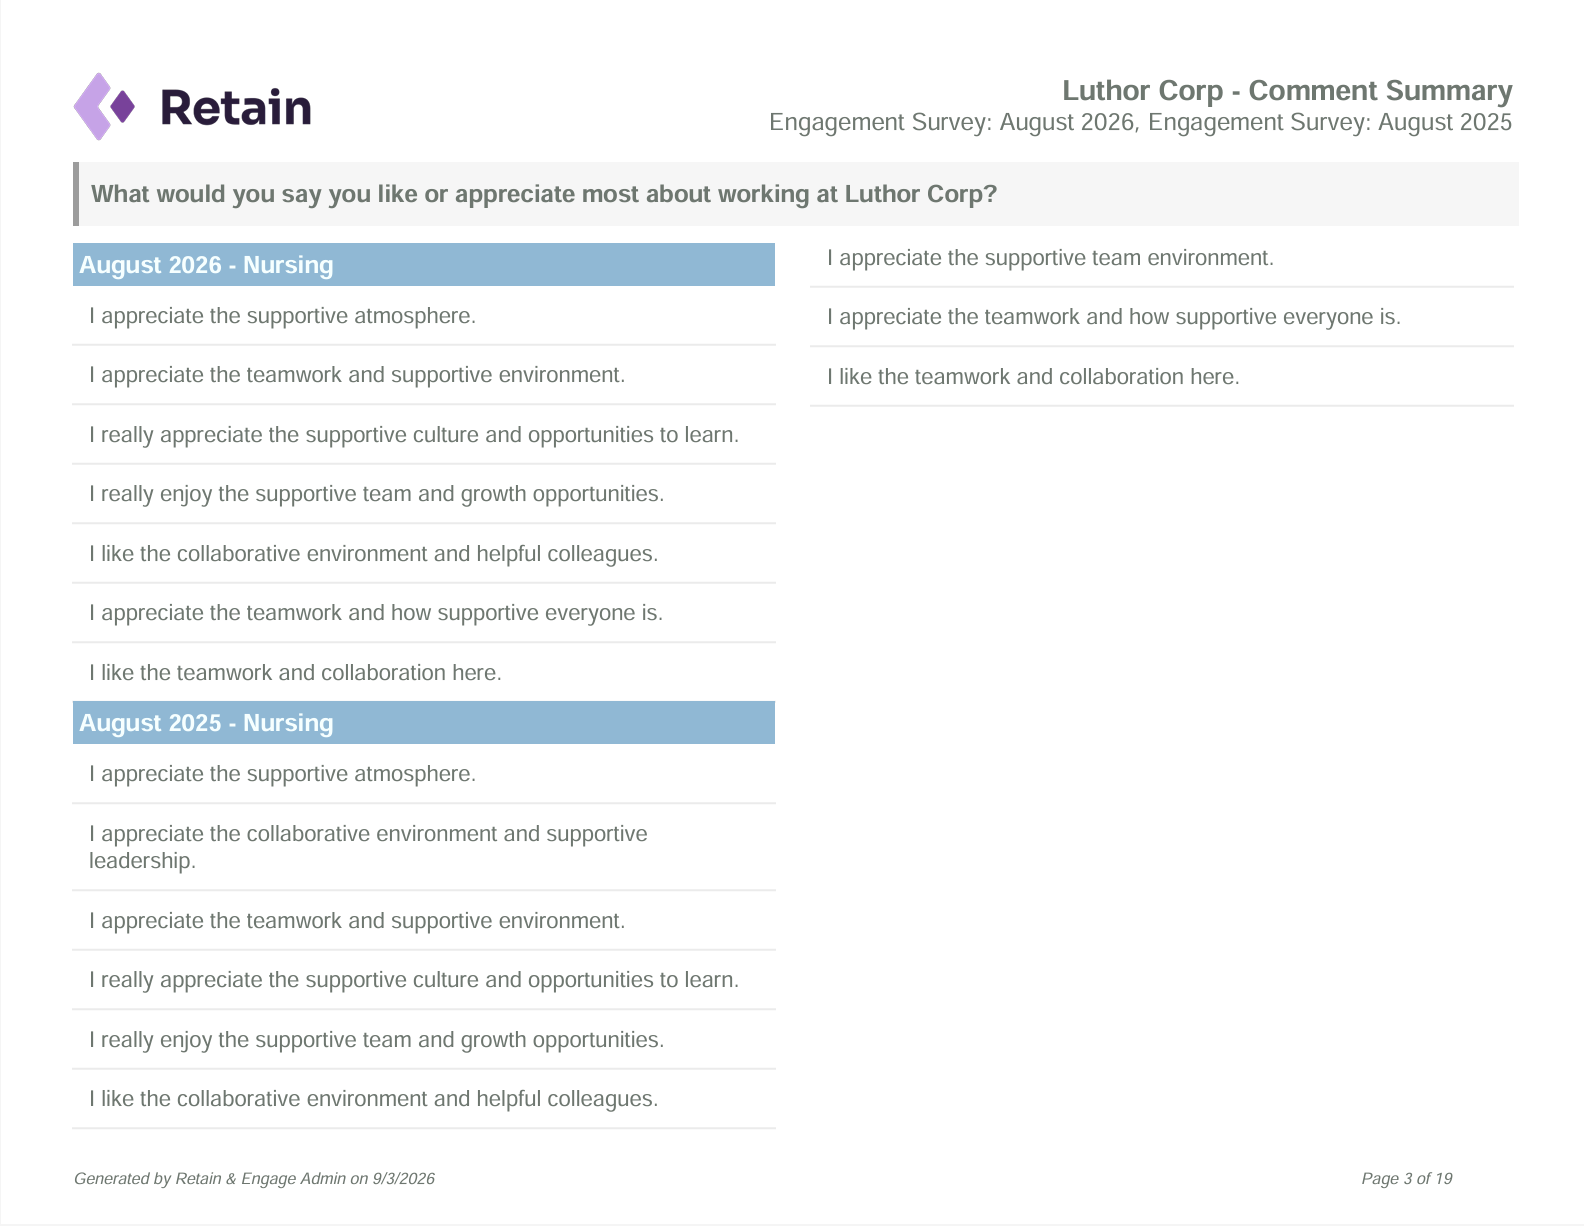This screenshot has width=1584, height=1226.
Task: Click 'teamwork and collaboration here' in right column
Action: [1033, 377]
